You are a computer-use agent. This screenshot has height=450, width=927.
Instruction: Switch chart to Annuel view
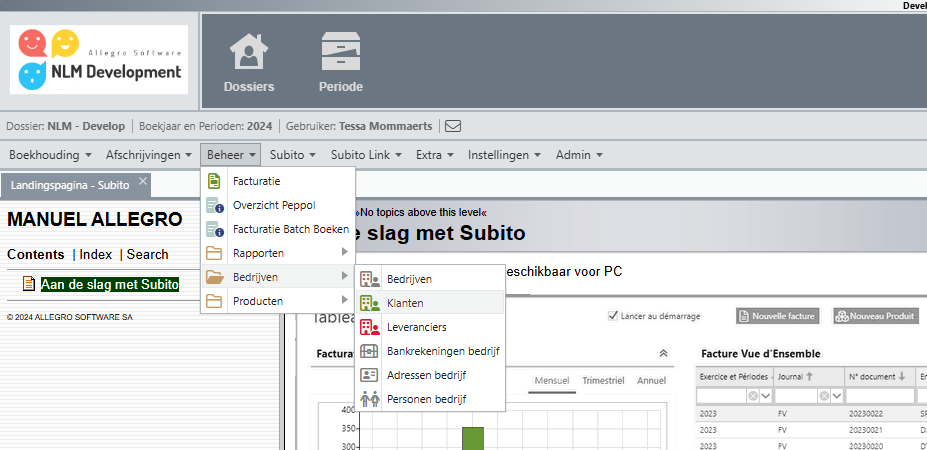(652, 380)
